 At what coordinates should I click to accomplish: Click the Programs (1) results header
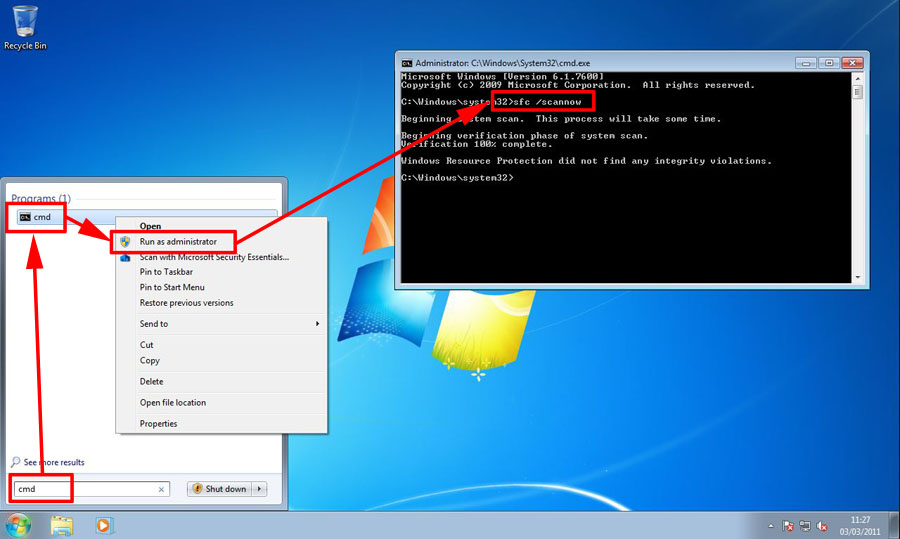coord(41,198)
